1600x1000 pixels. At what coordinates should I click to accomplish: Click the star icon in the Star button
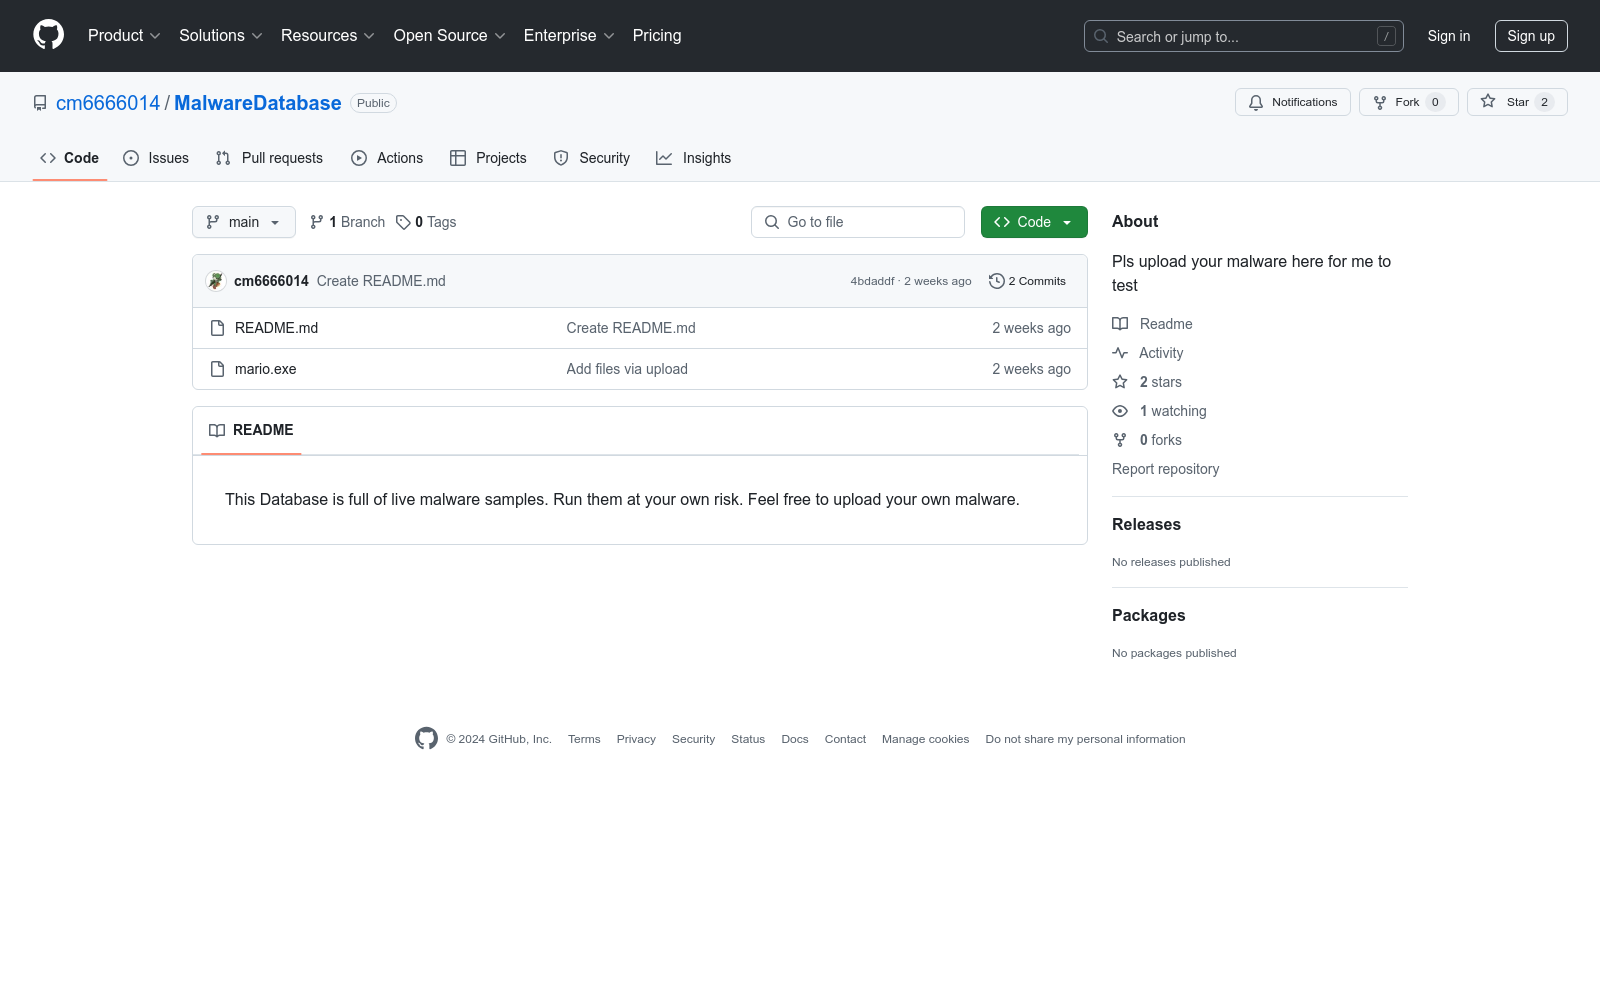click(1488, 102)
